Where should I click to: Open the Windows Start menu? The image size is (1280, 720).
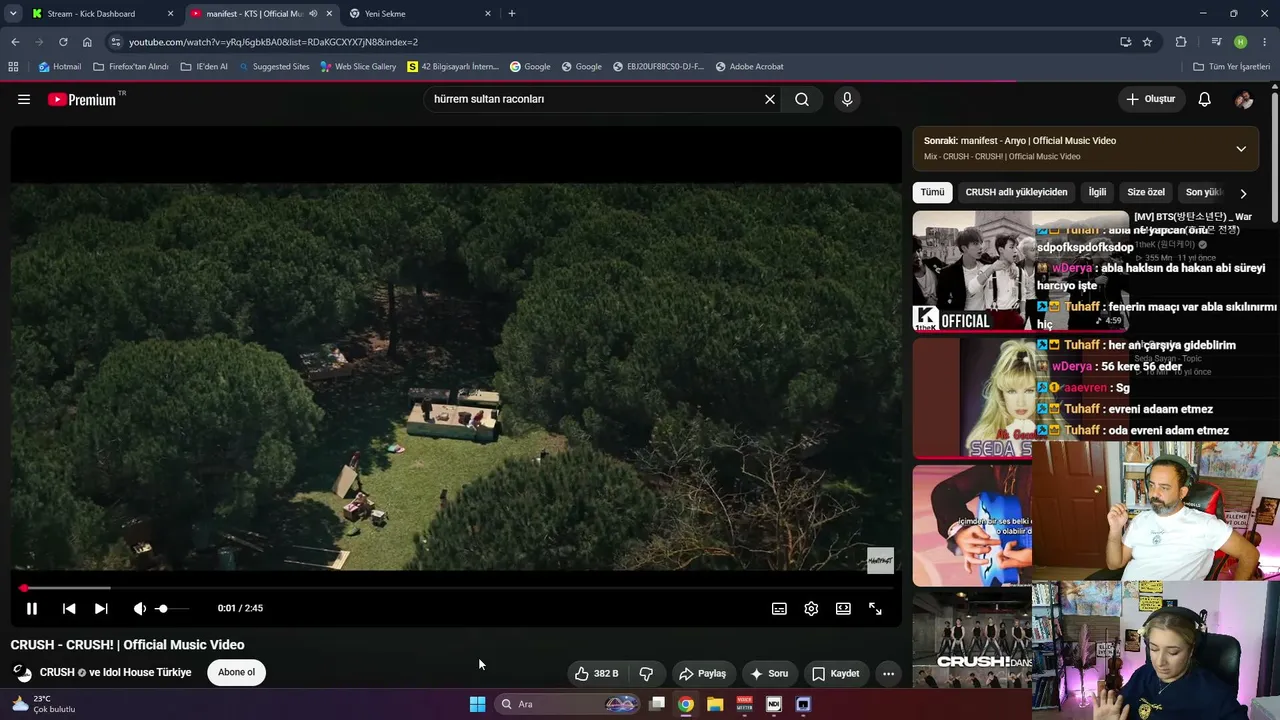[478, 704]
